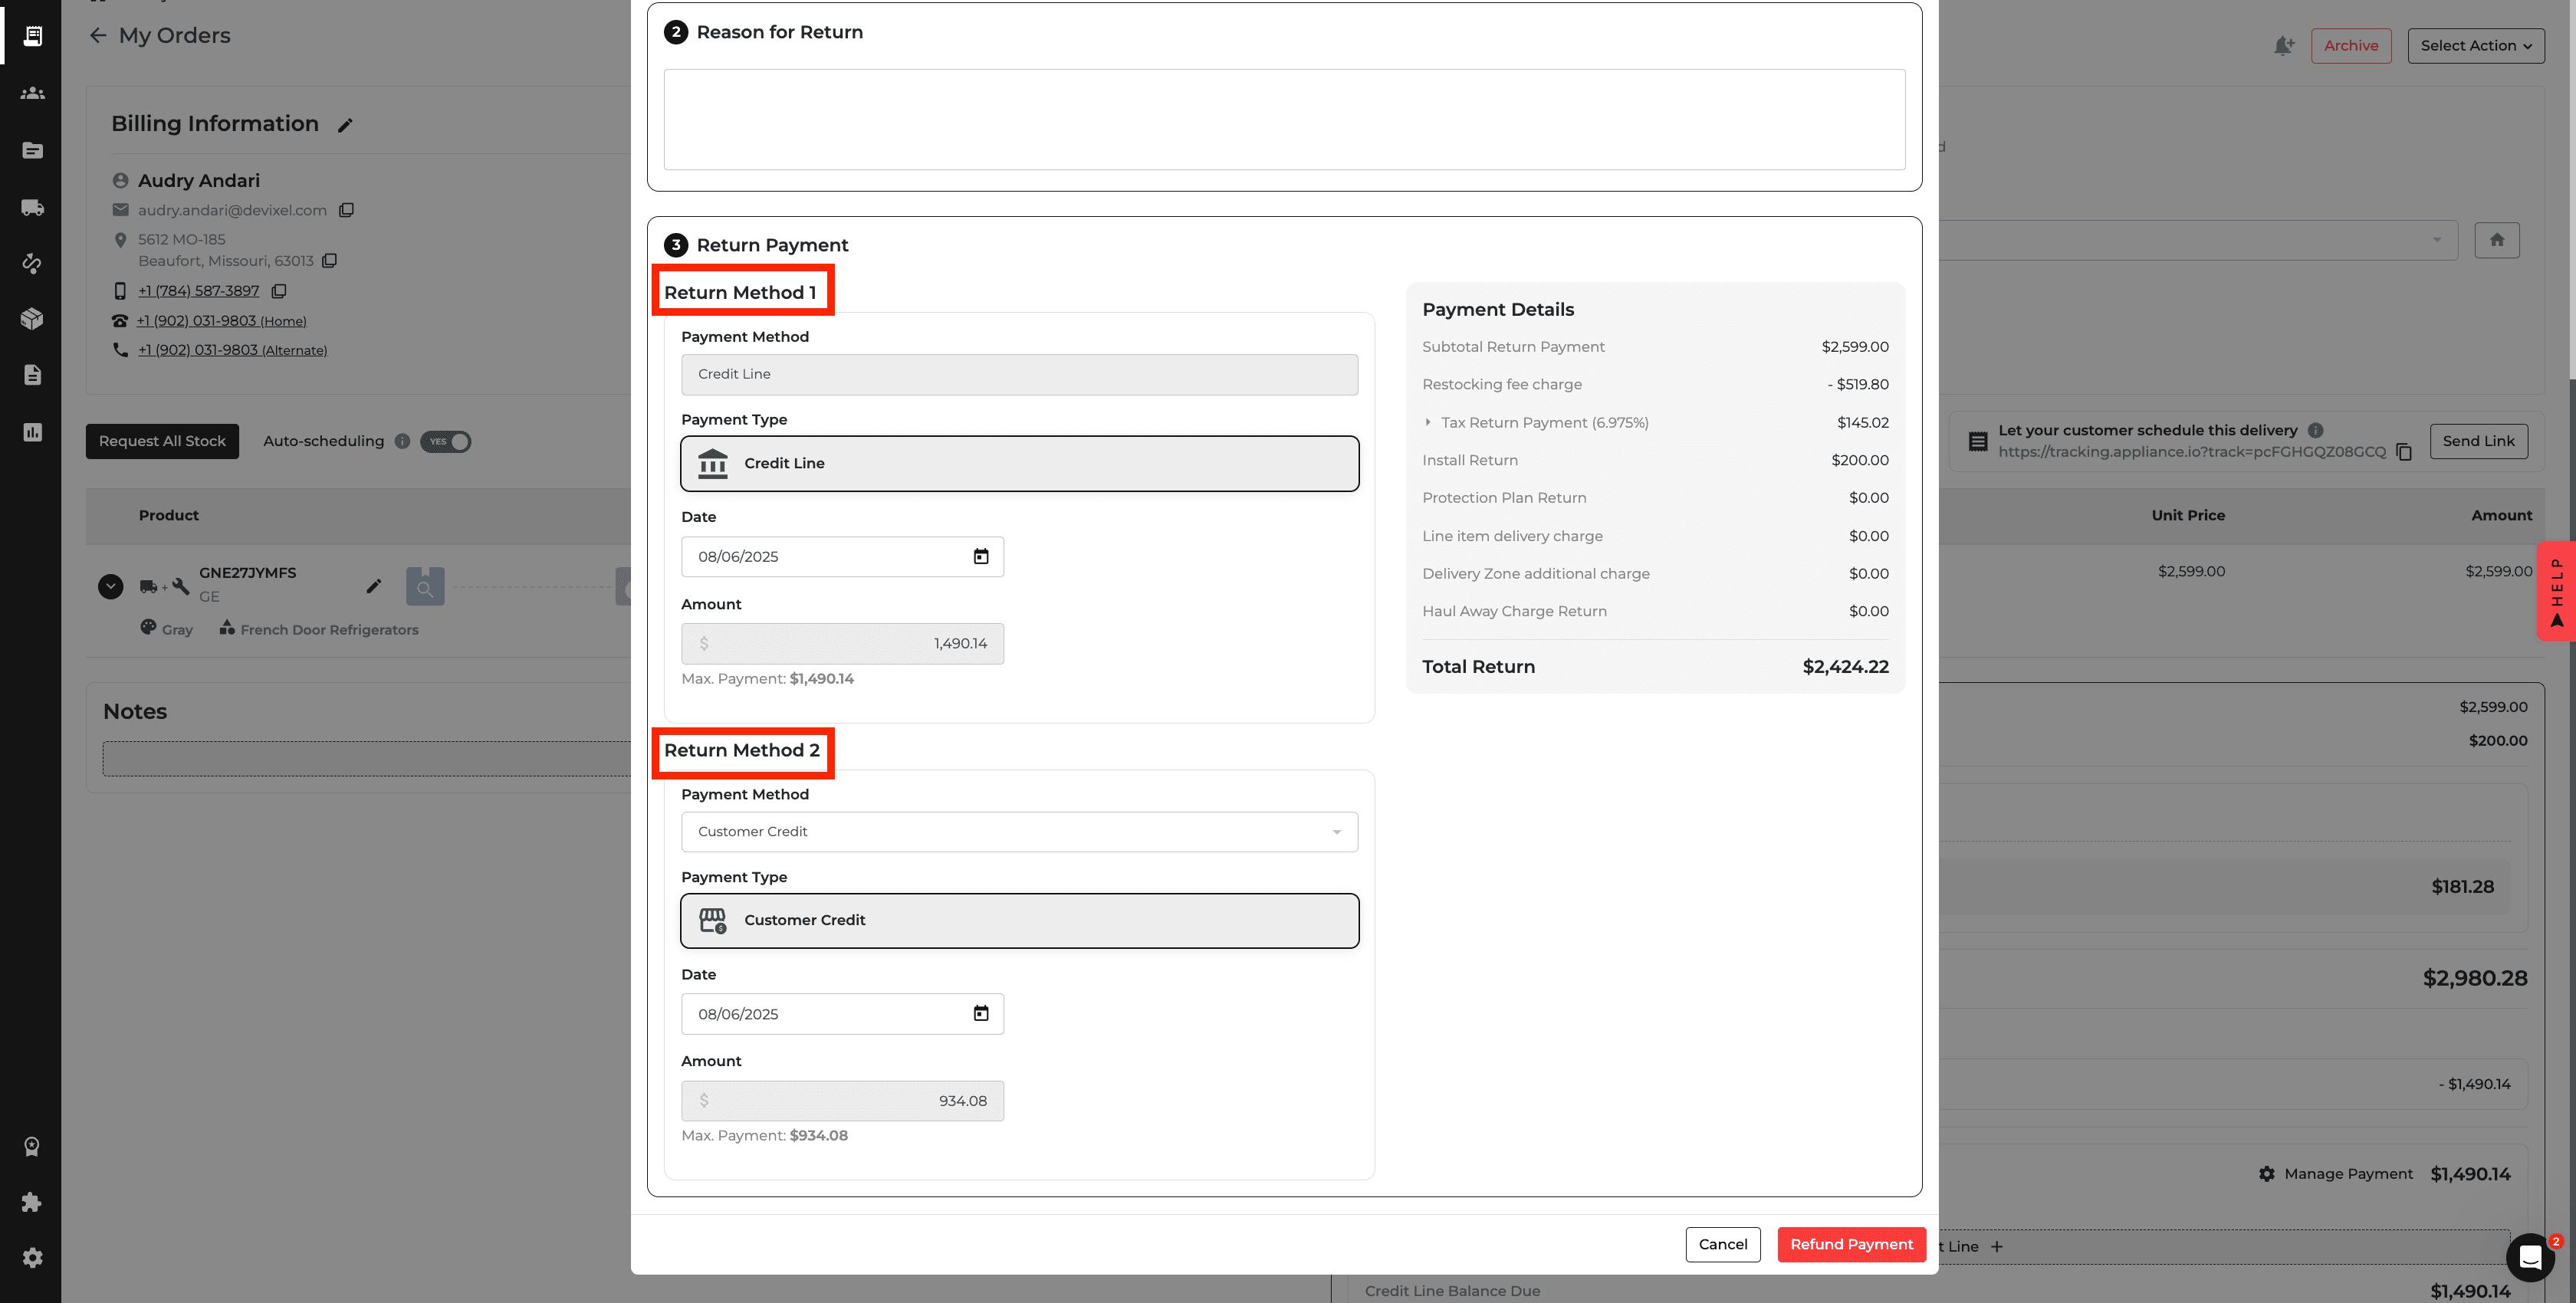Click the Max. Payment $934.08 text
The image size is (2576, 1303).
pyautogui.click(x=764, y=1136)
